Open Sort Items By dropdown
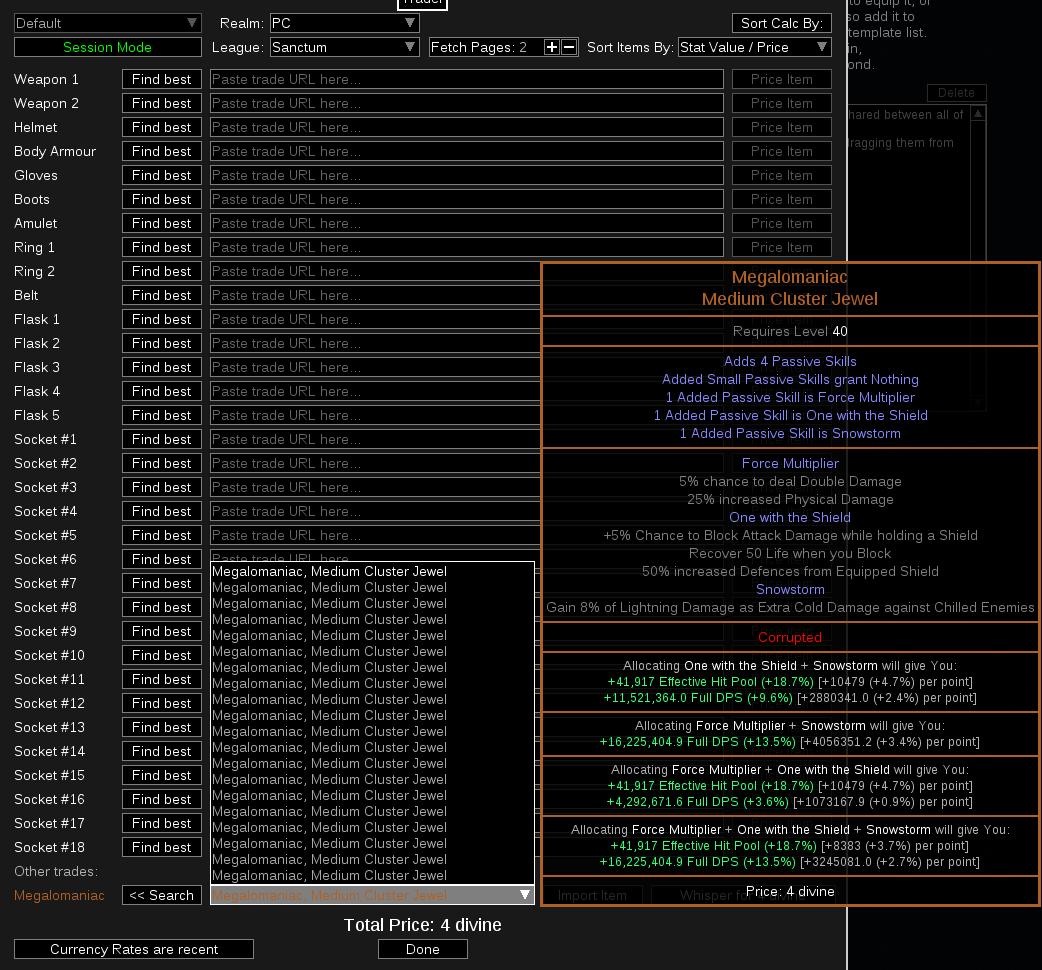Screen dimensions: 1042x970 [754, 47]
